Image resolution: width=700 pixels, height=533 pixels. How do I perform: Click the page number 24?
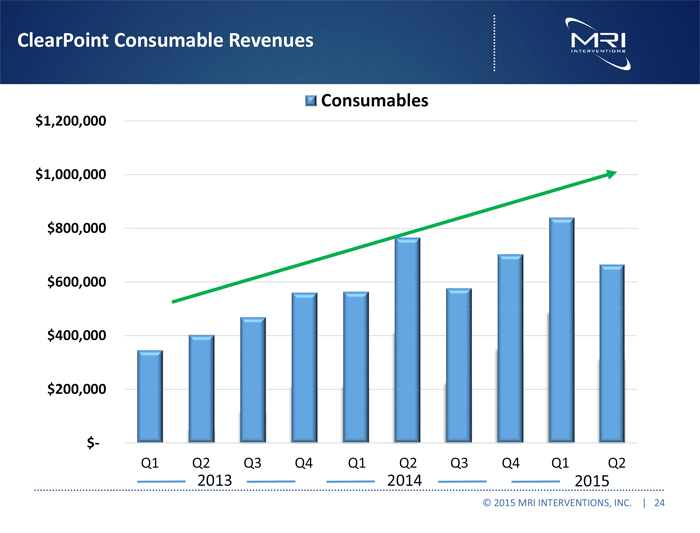pyautogui.click(x=659, y=504)
